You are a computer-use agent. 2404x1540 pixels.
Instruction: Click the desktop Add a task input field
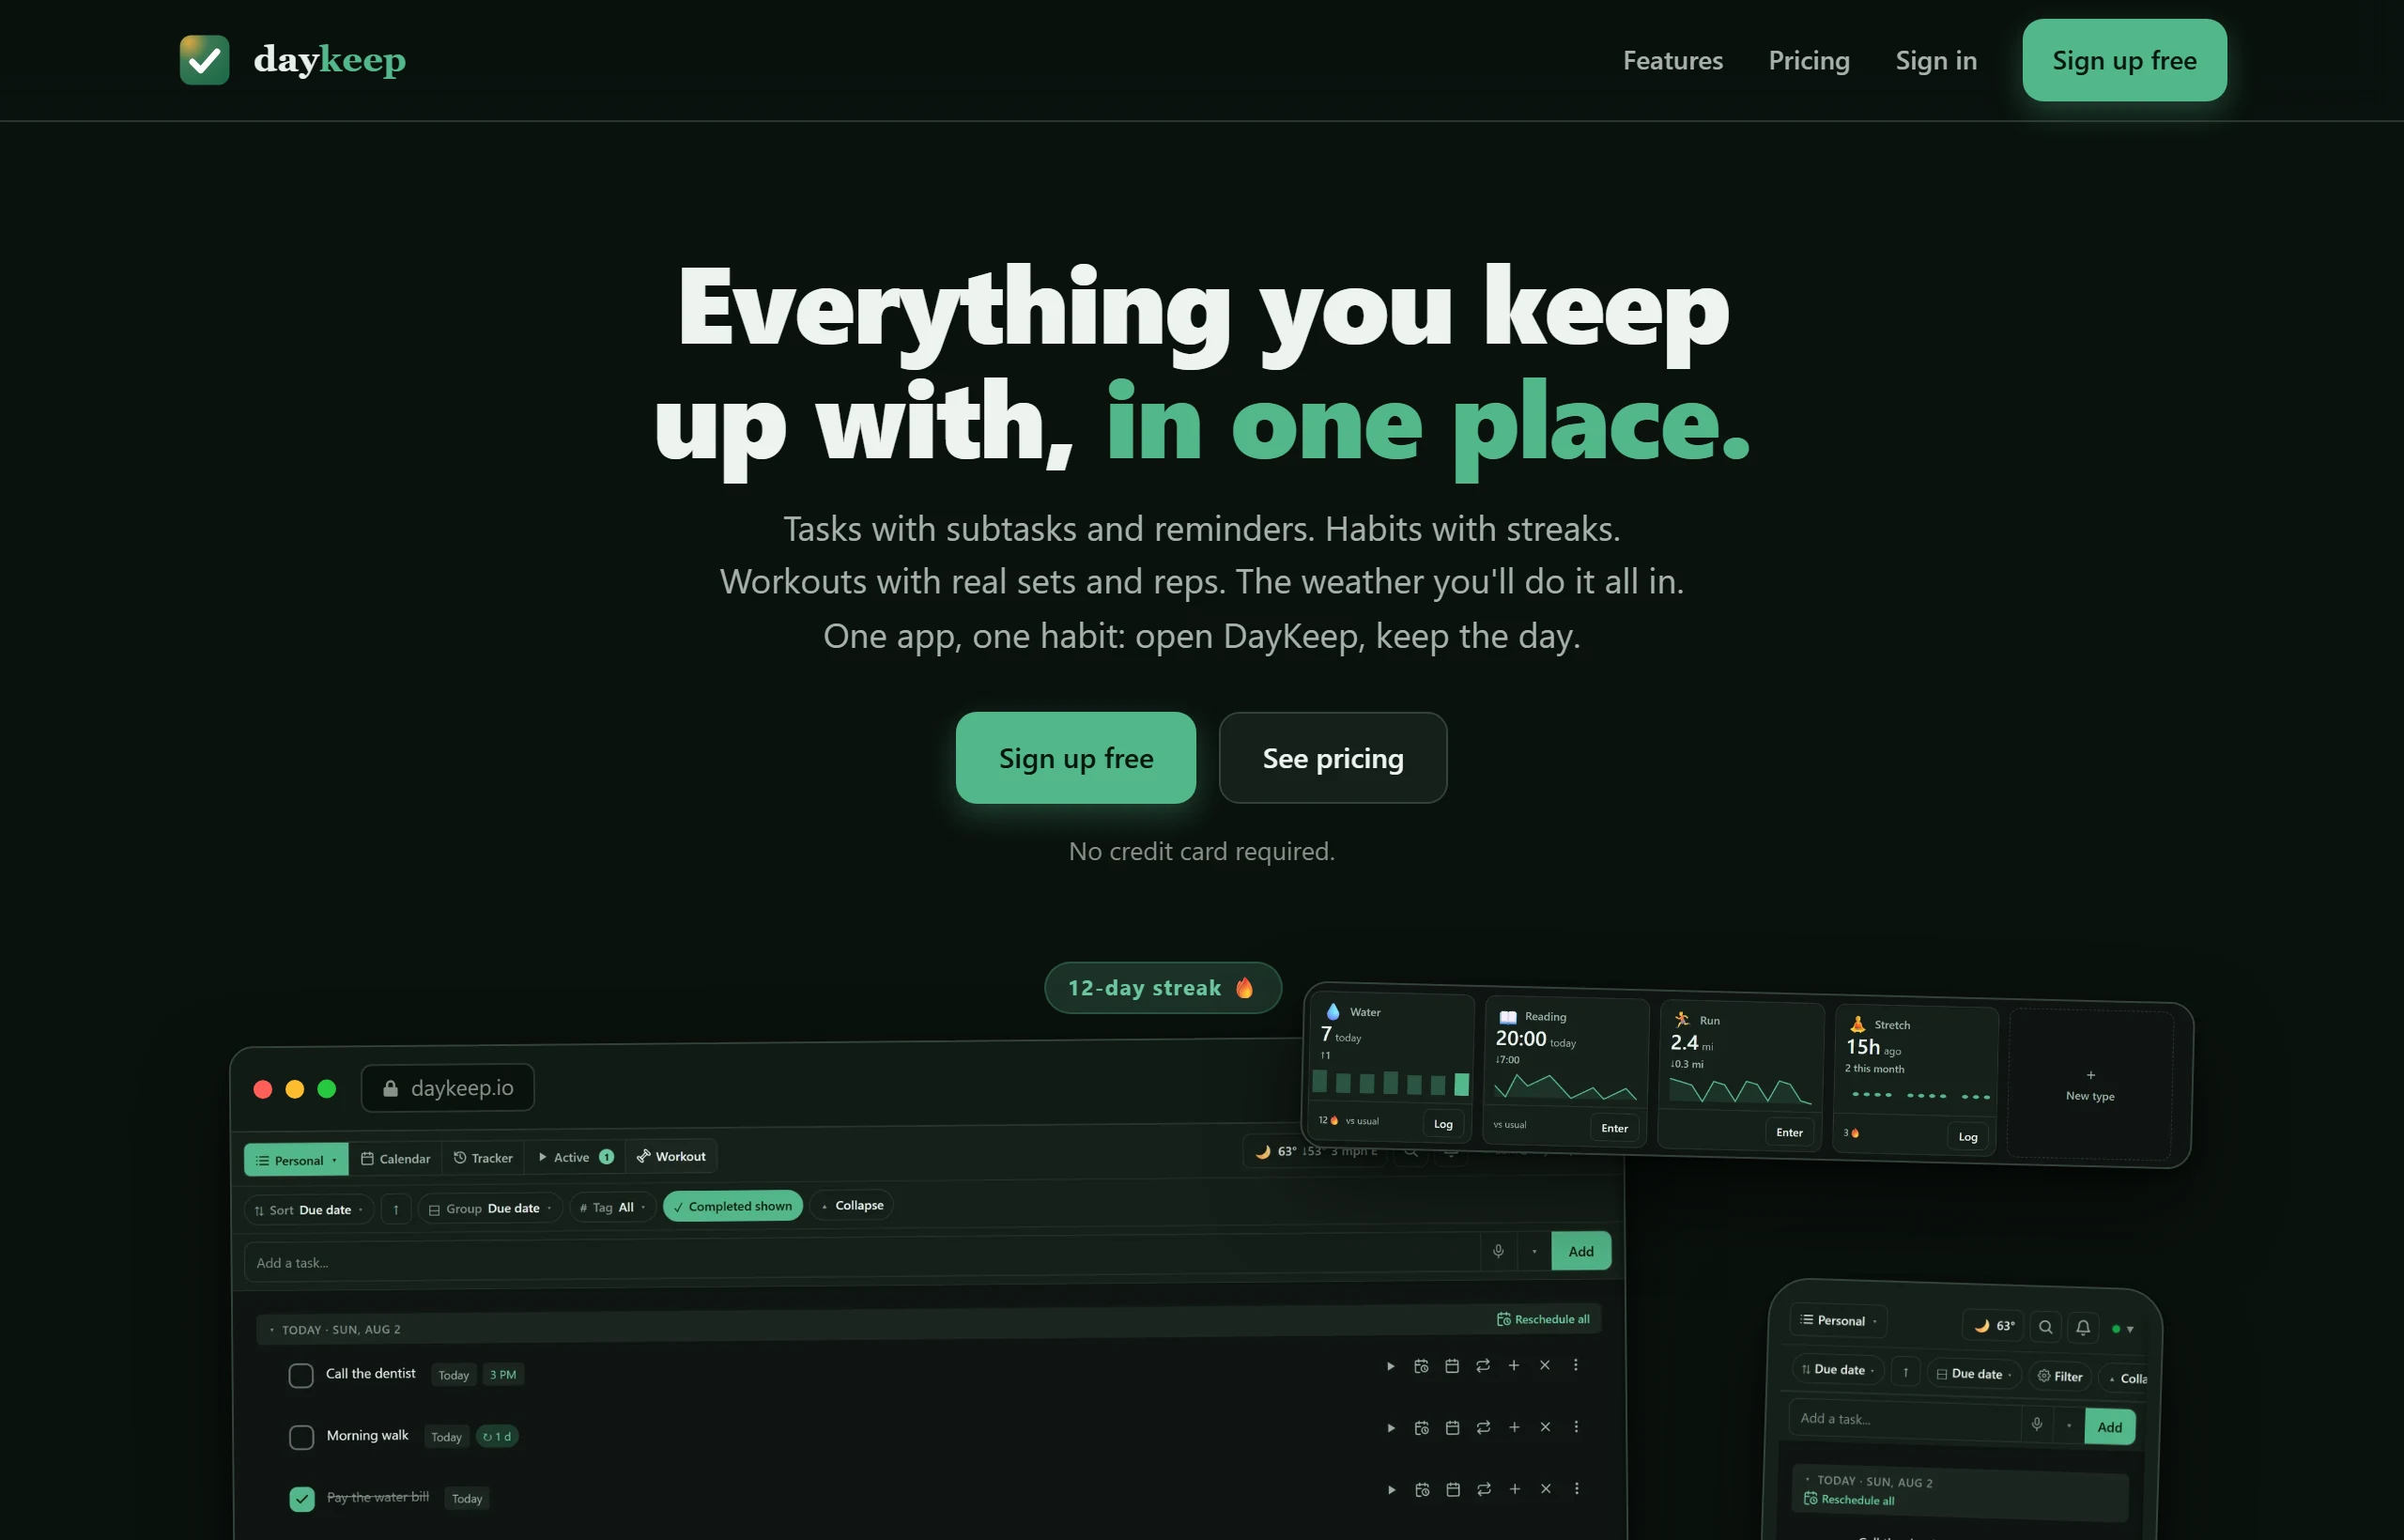(862, 1259)
